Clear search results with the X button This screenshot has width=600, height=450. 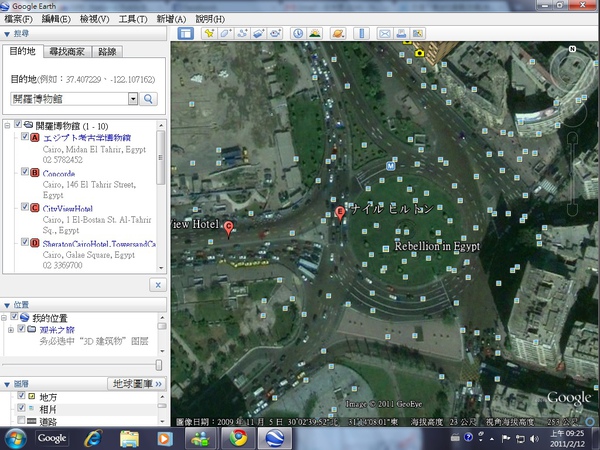pos(158,285)
